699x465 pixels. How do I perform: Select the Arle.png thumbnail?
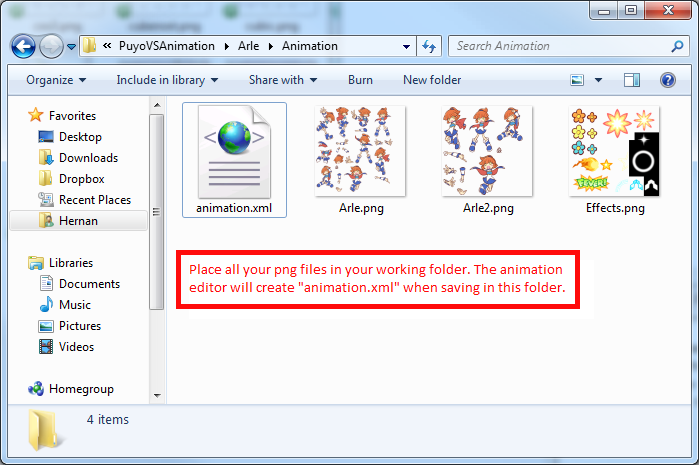point(361,151)
